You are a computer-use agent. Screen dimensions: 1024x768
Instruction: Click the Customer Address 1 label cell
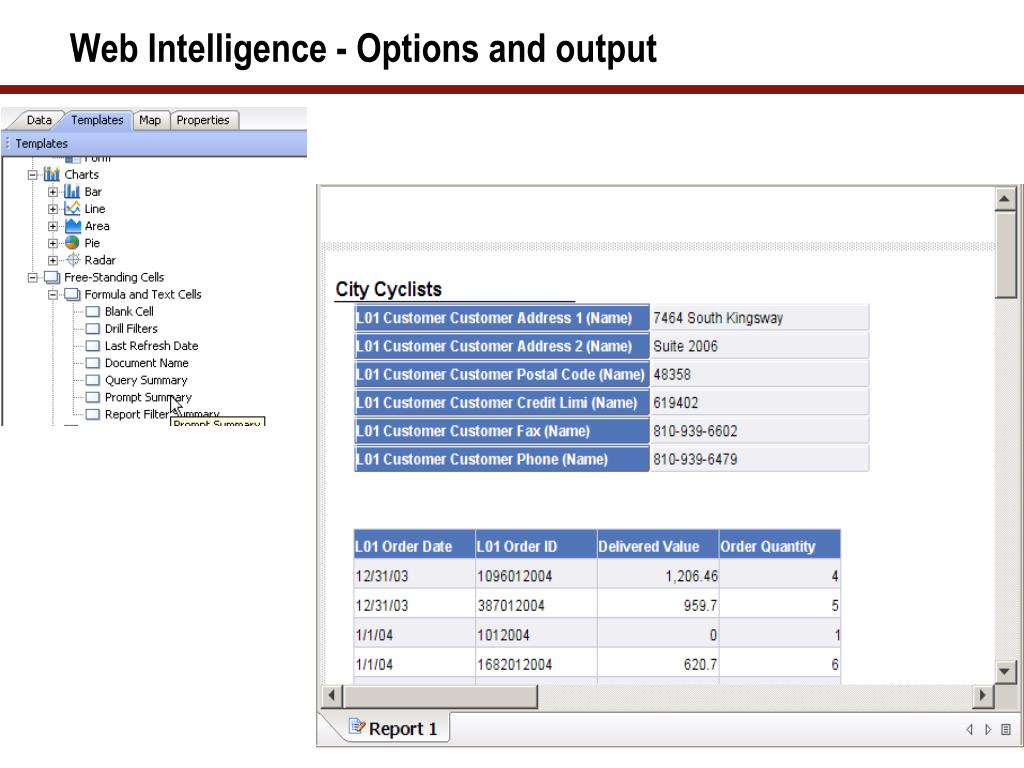tap(502, 318)
